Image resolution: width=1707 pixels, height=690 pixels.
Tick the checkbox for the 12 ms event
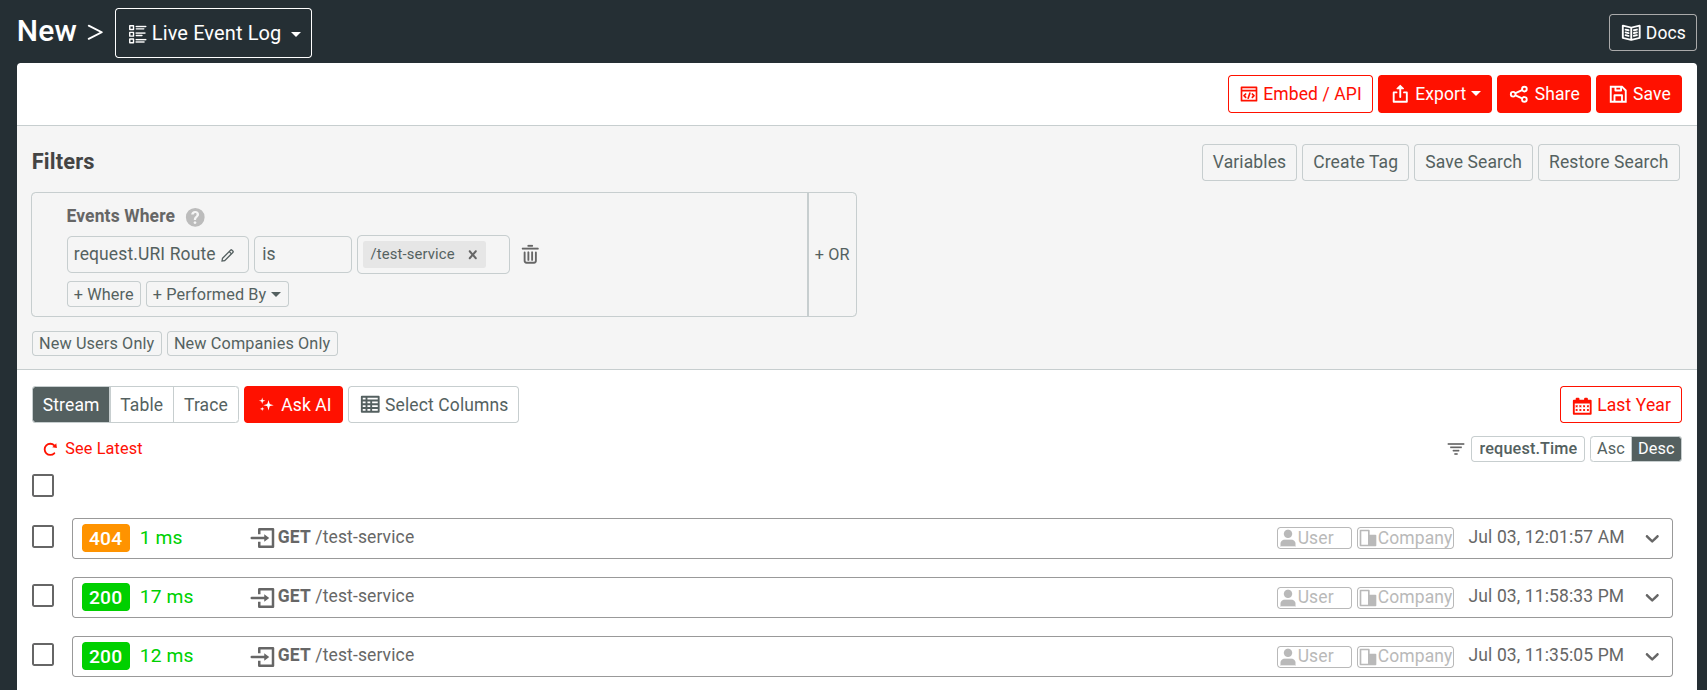(x=43, y=655)
